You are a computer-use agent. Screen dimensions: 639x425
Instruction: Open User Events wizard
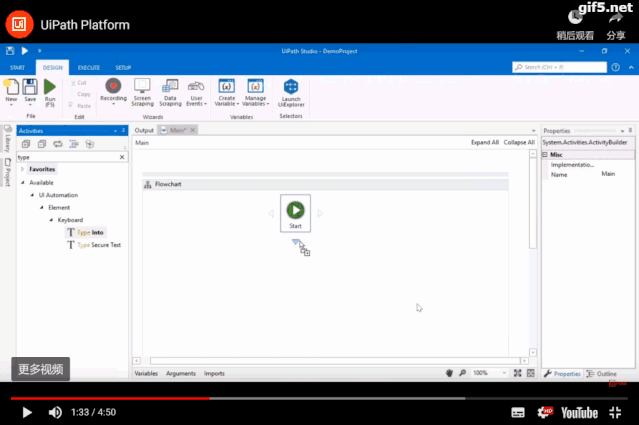pos(196,86)
